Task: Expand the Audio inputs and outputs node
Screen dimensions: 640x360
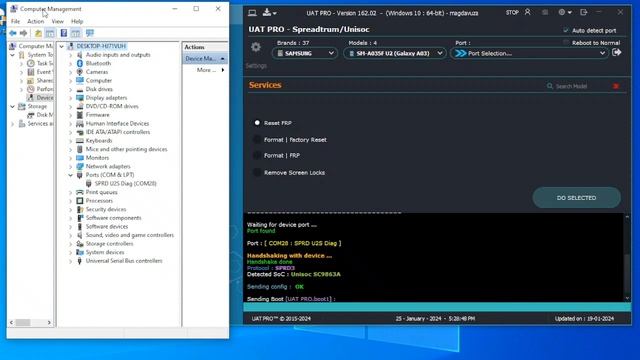Action: (71, 55)
